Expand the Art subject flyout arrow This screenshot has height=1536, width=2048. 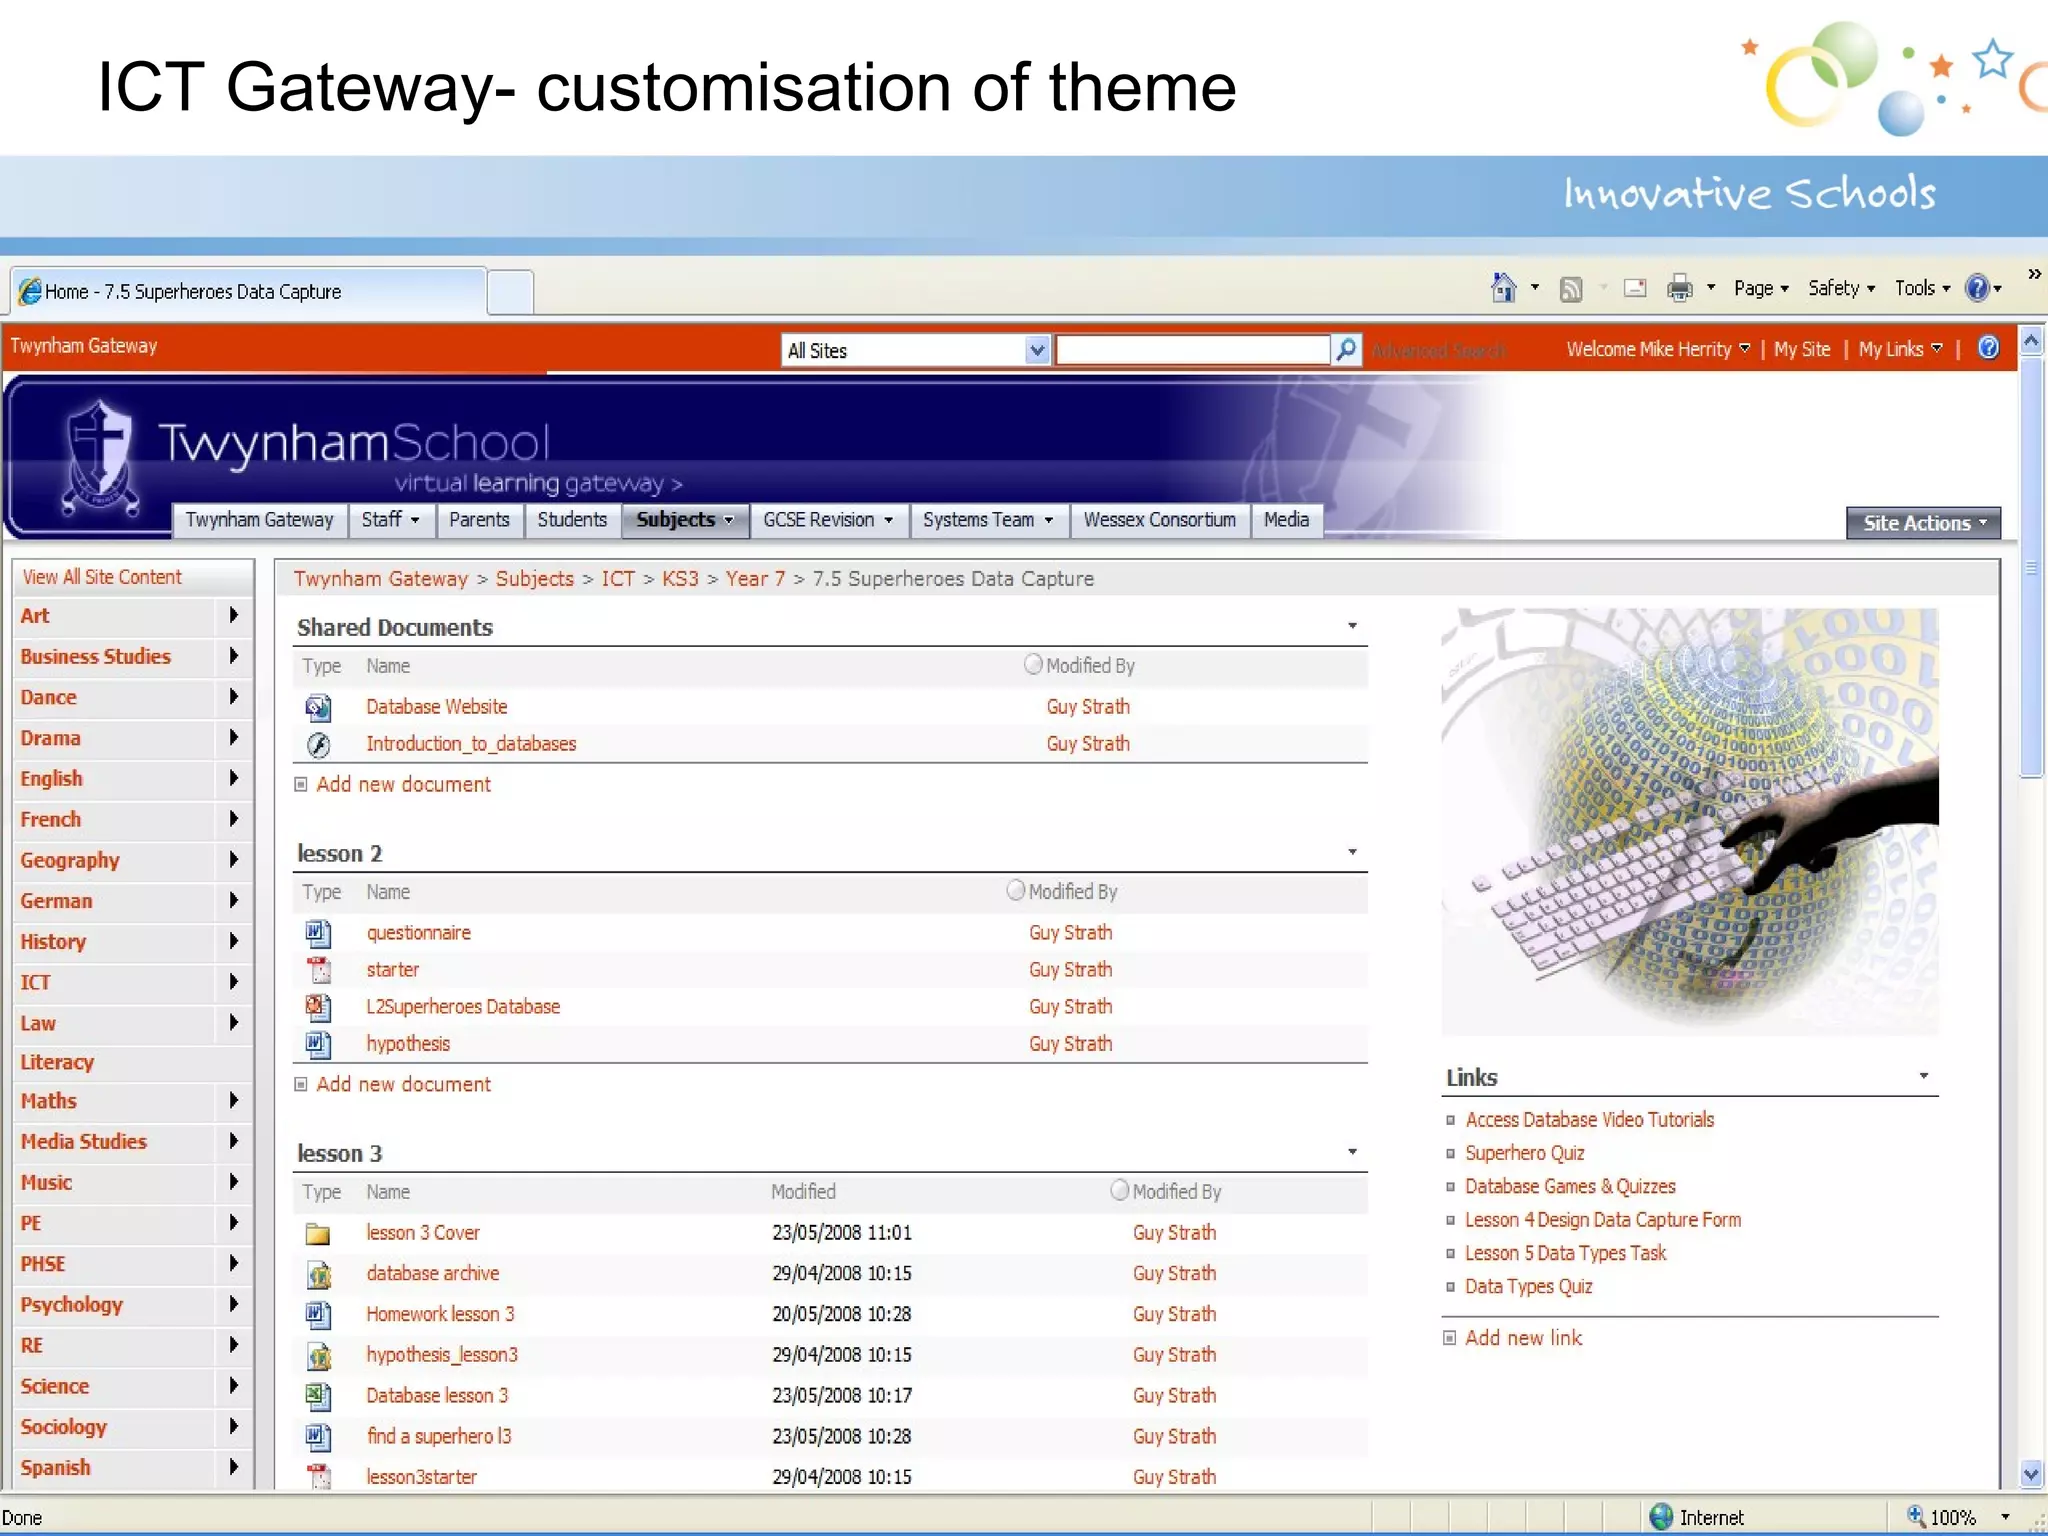[x=233, y=615]
